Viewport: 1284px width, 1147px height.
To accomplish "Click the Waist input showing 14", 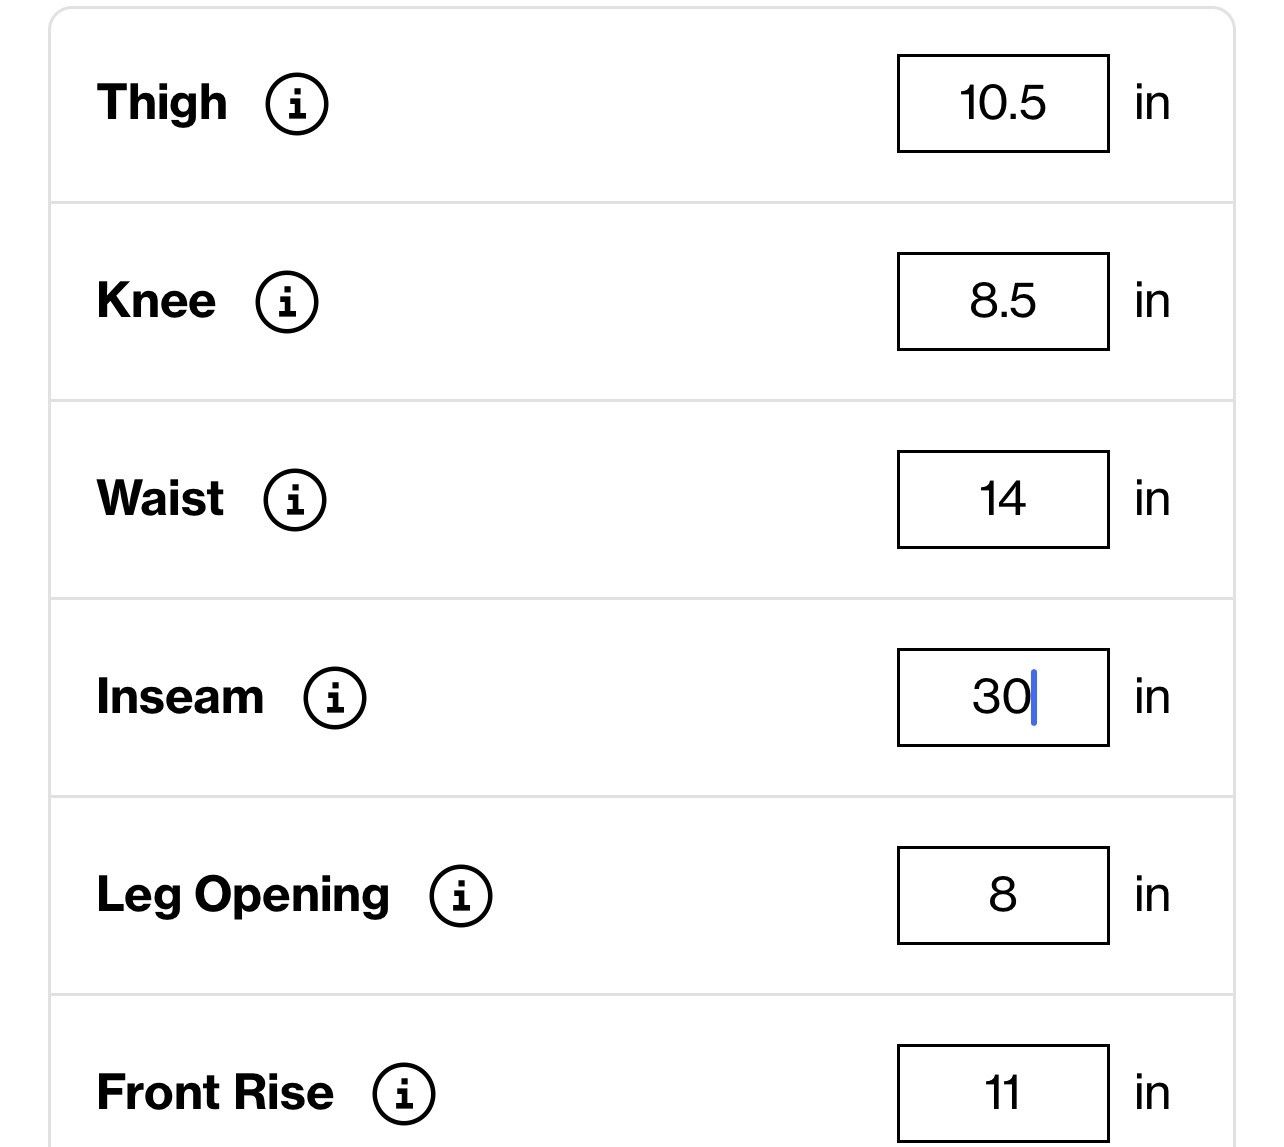I will [x=1003, y=499].
